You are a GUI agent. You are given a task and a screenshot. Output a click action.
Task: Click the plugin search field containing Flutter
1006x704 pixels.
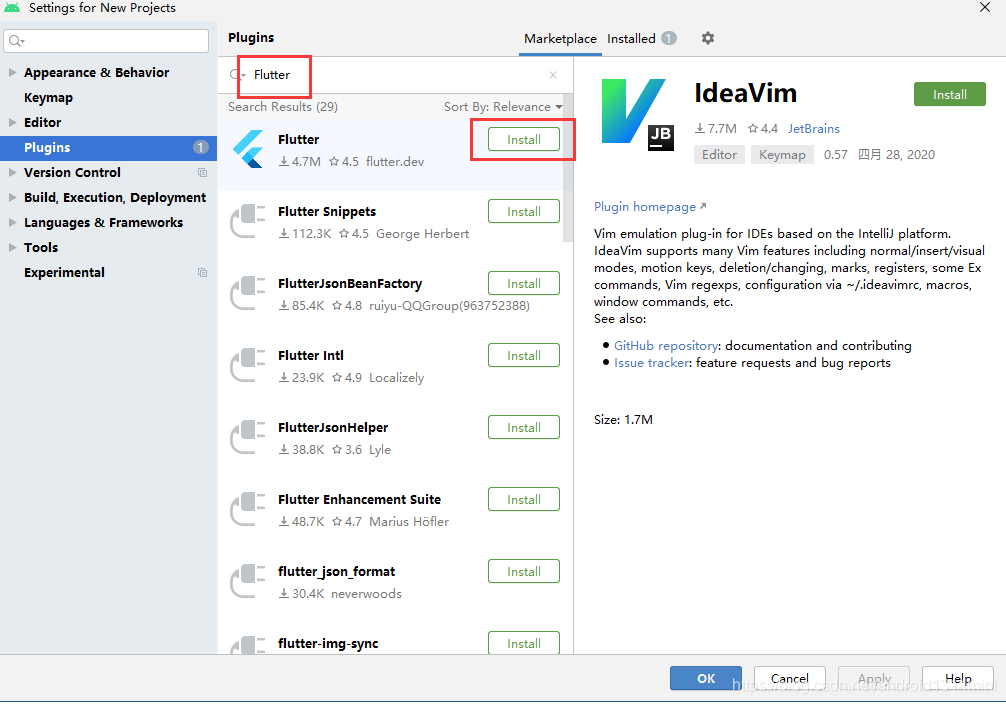(394, 75)
